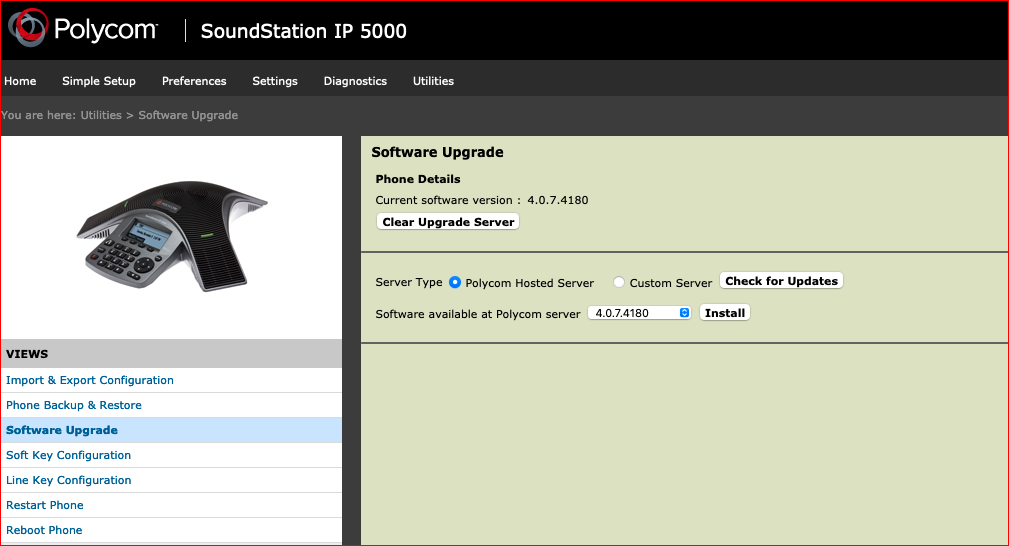Open the Home menu
Image resolution: width=1009 pixels, height=546 pixels.
coord(20,81)
